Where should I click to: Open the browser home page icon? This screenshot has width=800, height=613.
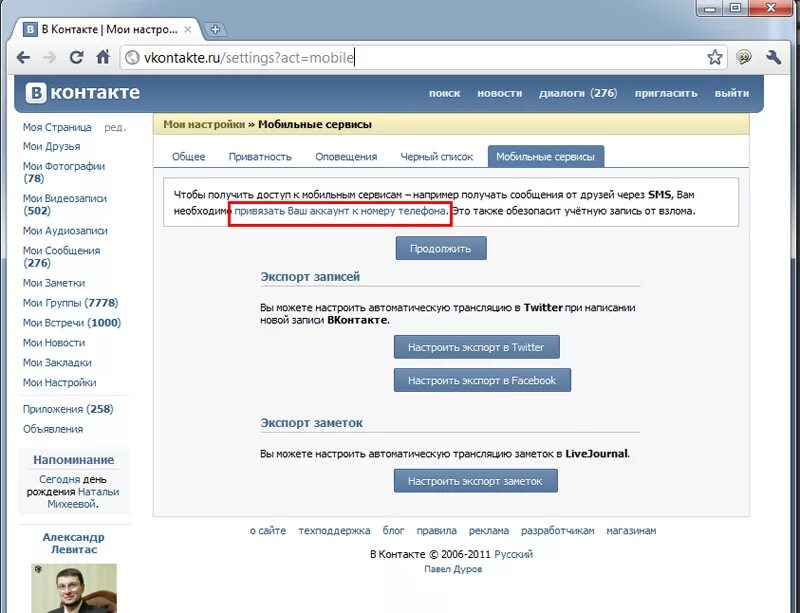(103, 57)
